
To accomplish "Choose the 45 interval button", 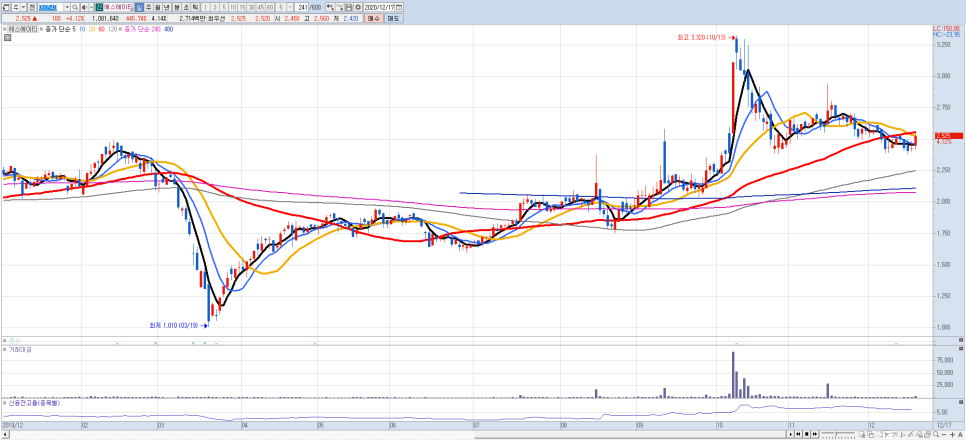I will pos(261,7).
